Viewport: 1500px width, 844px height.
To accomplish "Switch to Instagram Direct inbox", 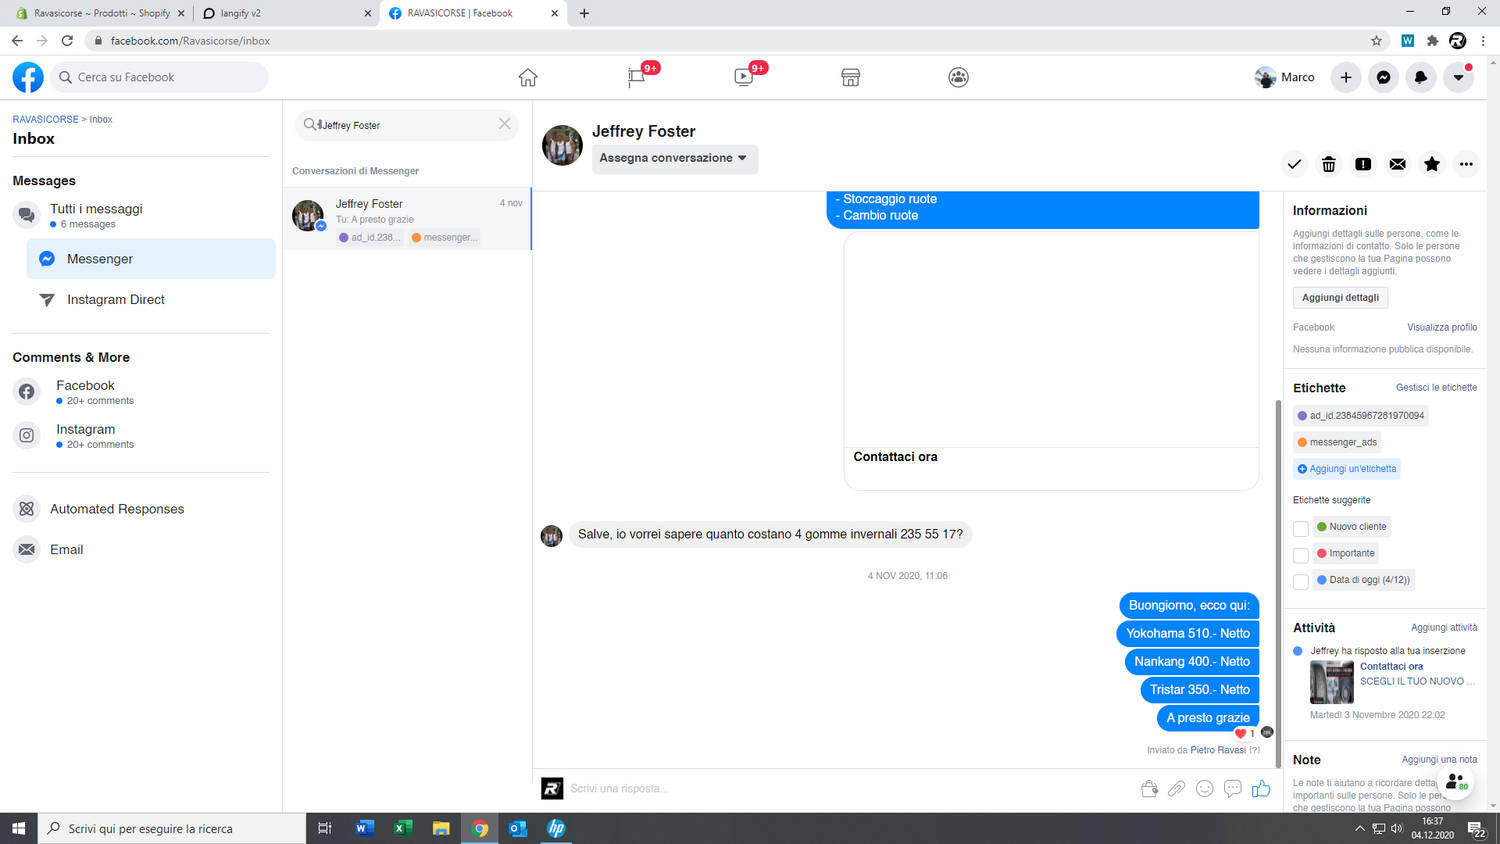I will tap(115, 300).
